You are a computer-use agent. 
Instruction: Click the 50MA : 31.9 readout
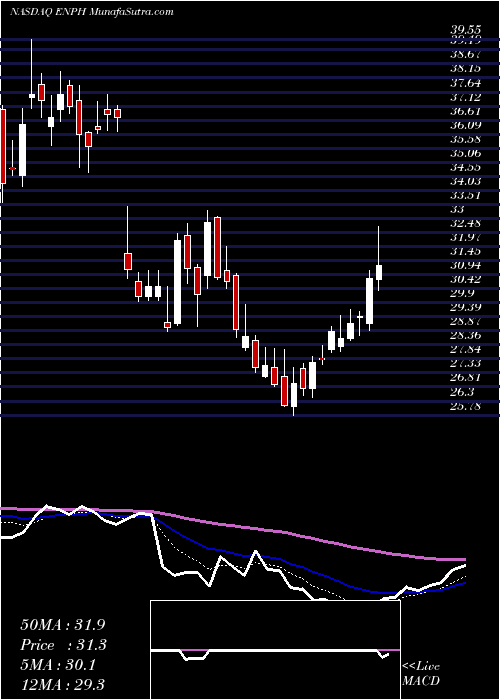click(62, 625)
